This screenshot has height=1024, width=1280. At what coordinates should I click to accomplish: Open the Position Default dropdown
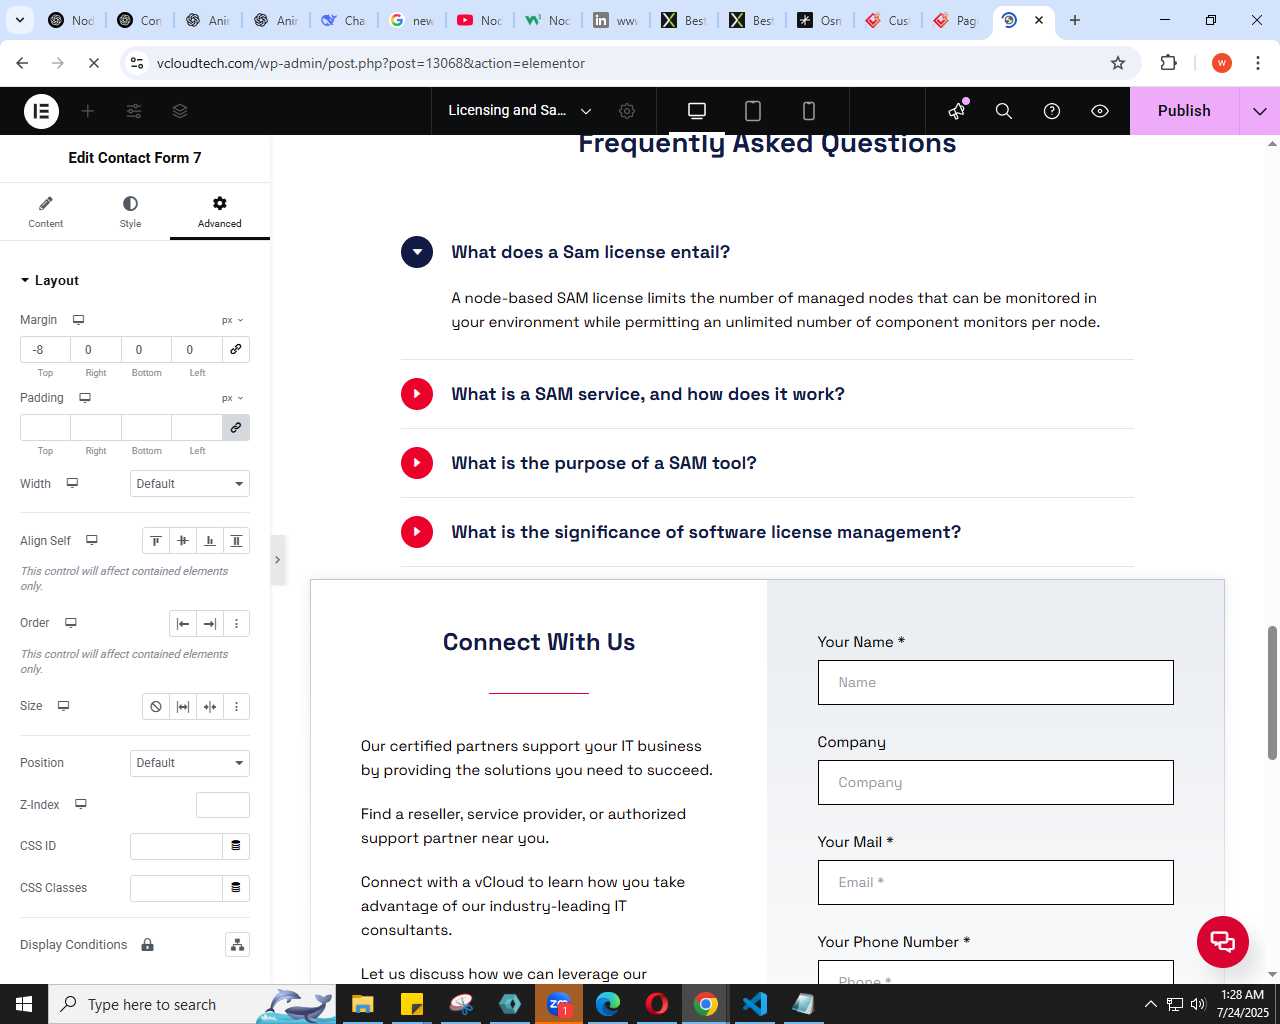coord(190,763)
